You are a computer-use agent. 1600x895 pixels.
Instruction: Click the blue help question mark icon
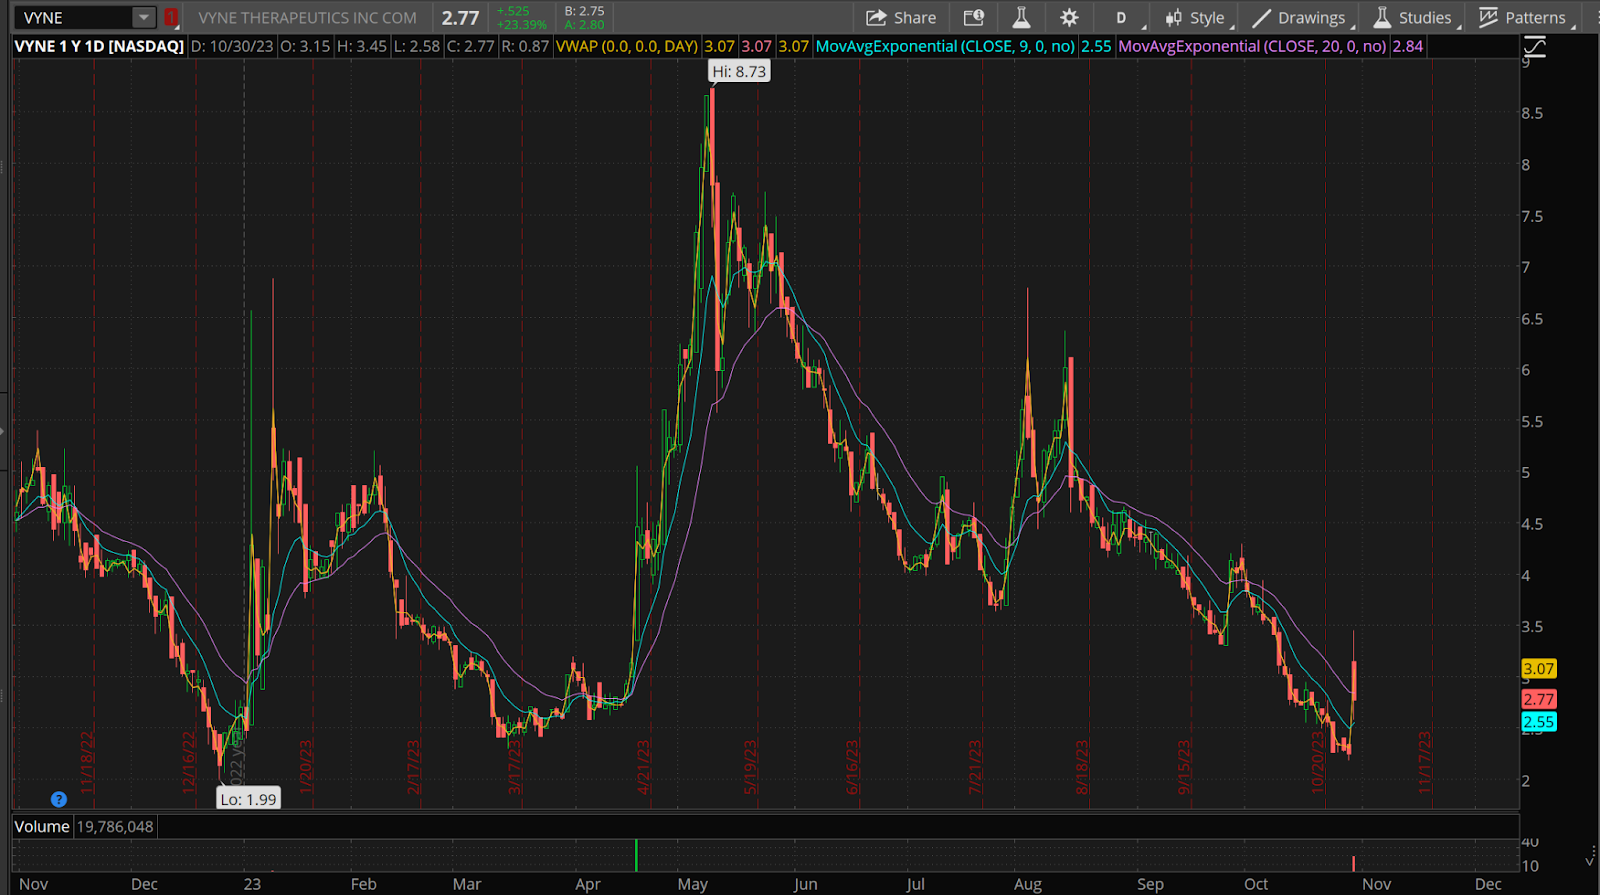tap(59, 799)
